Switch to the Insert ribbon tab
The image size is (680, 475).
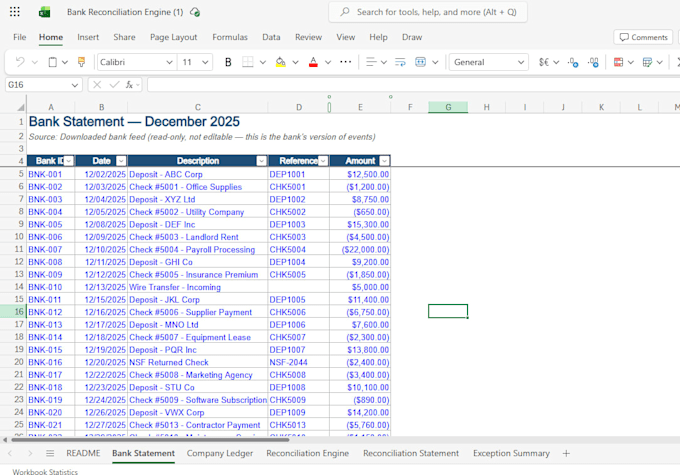88,37
